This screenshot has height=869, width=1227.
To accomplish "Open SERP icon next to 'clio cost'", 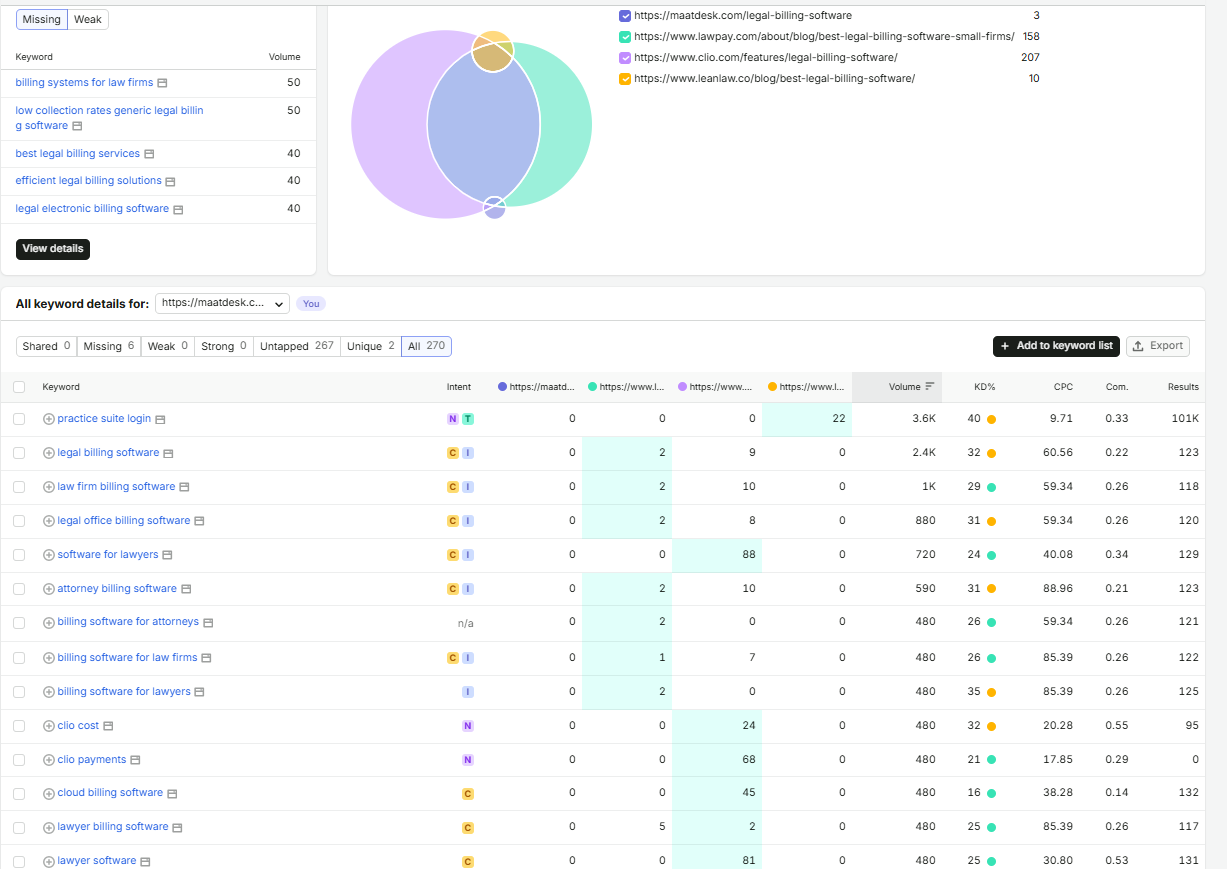I will [x=108, y=726].
